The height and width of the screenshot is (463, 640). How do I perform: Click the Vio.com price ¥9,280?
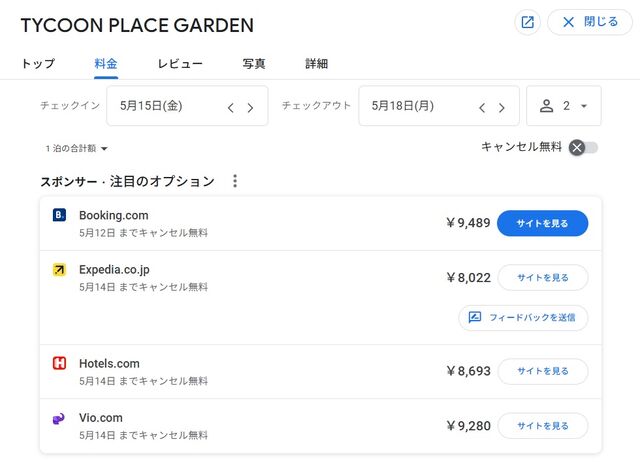pos(468,426)
